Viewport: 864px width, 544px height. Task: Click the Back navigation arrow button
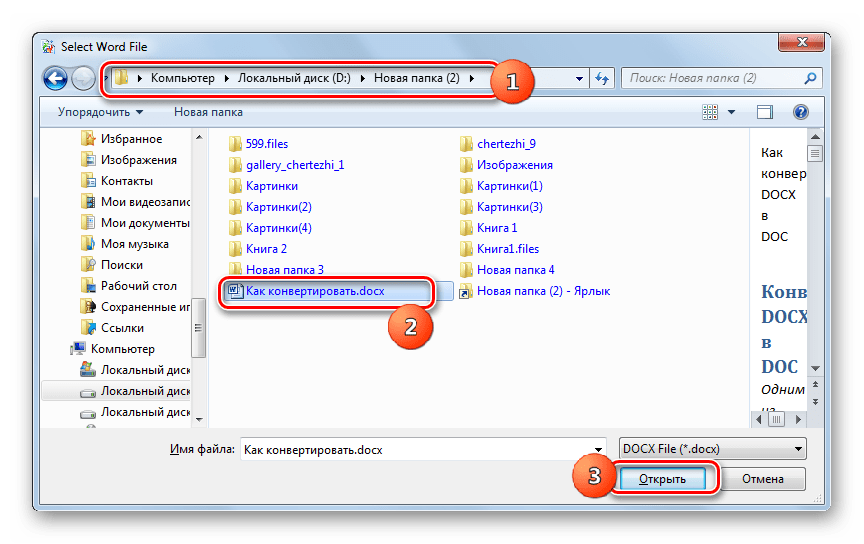point(55,78)
